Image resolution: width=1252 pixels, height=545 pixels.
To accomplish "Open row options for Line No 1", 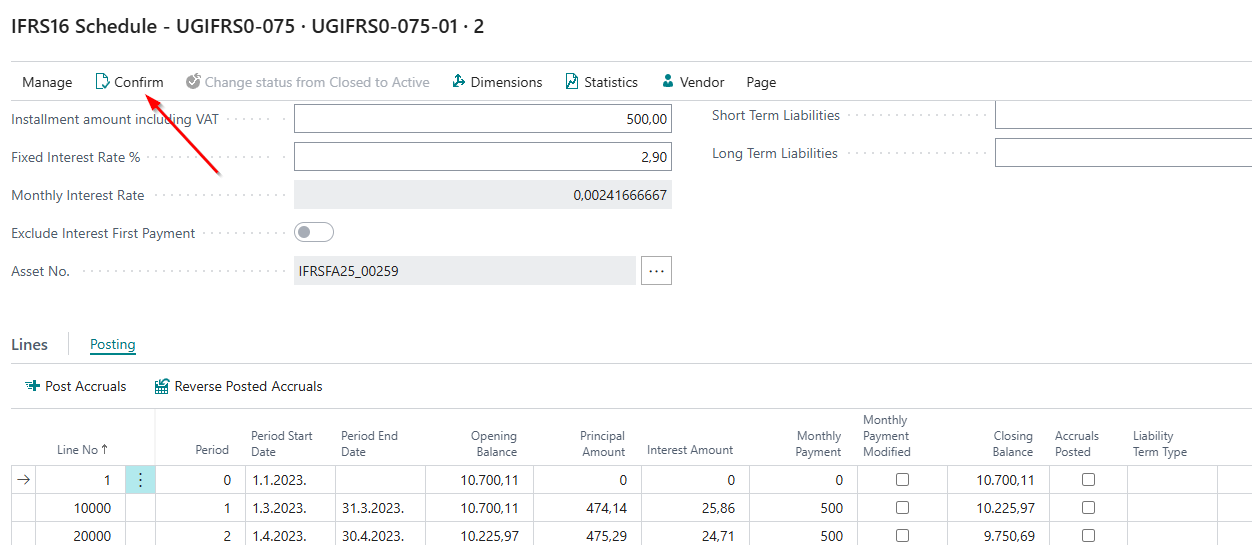I will point(140,480).
